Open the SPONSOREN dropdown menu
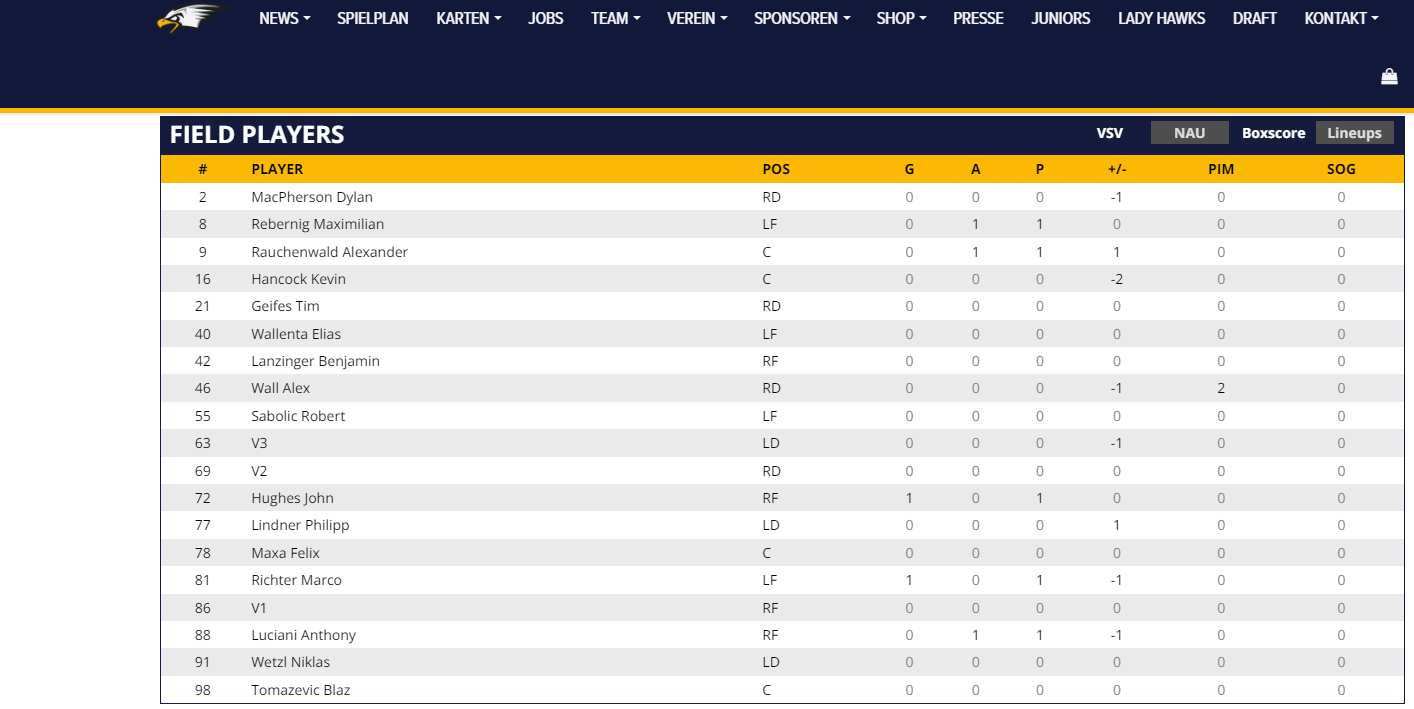 802,18
